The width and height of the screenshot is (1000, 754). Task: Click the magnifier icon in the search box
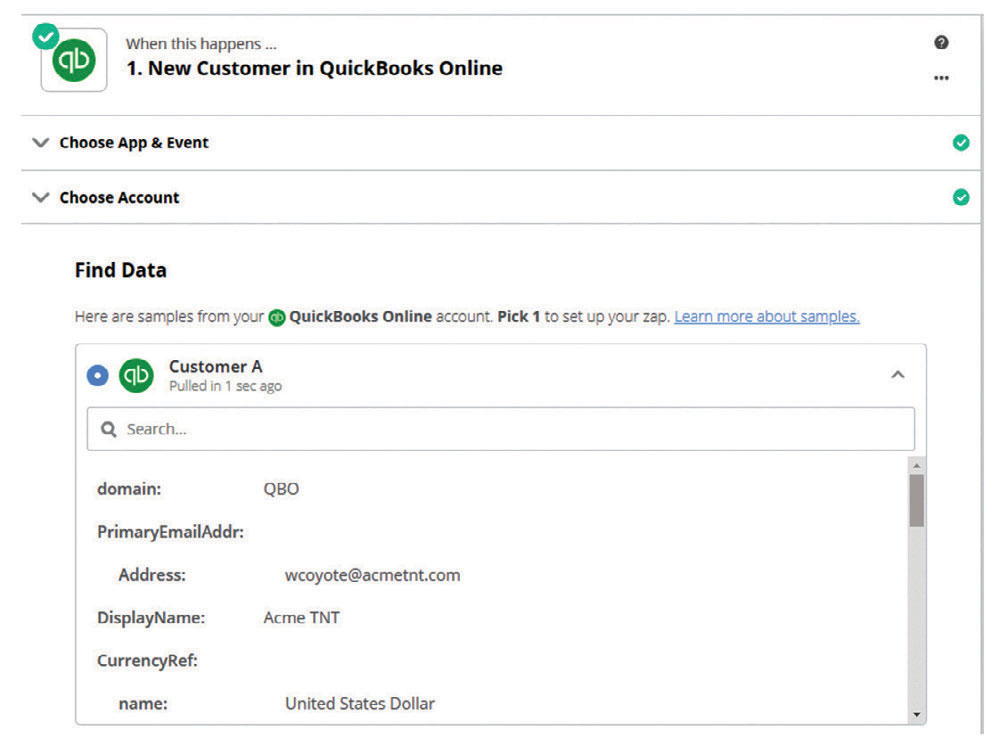[x=109, y=429]
